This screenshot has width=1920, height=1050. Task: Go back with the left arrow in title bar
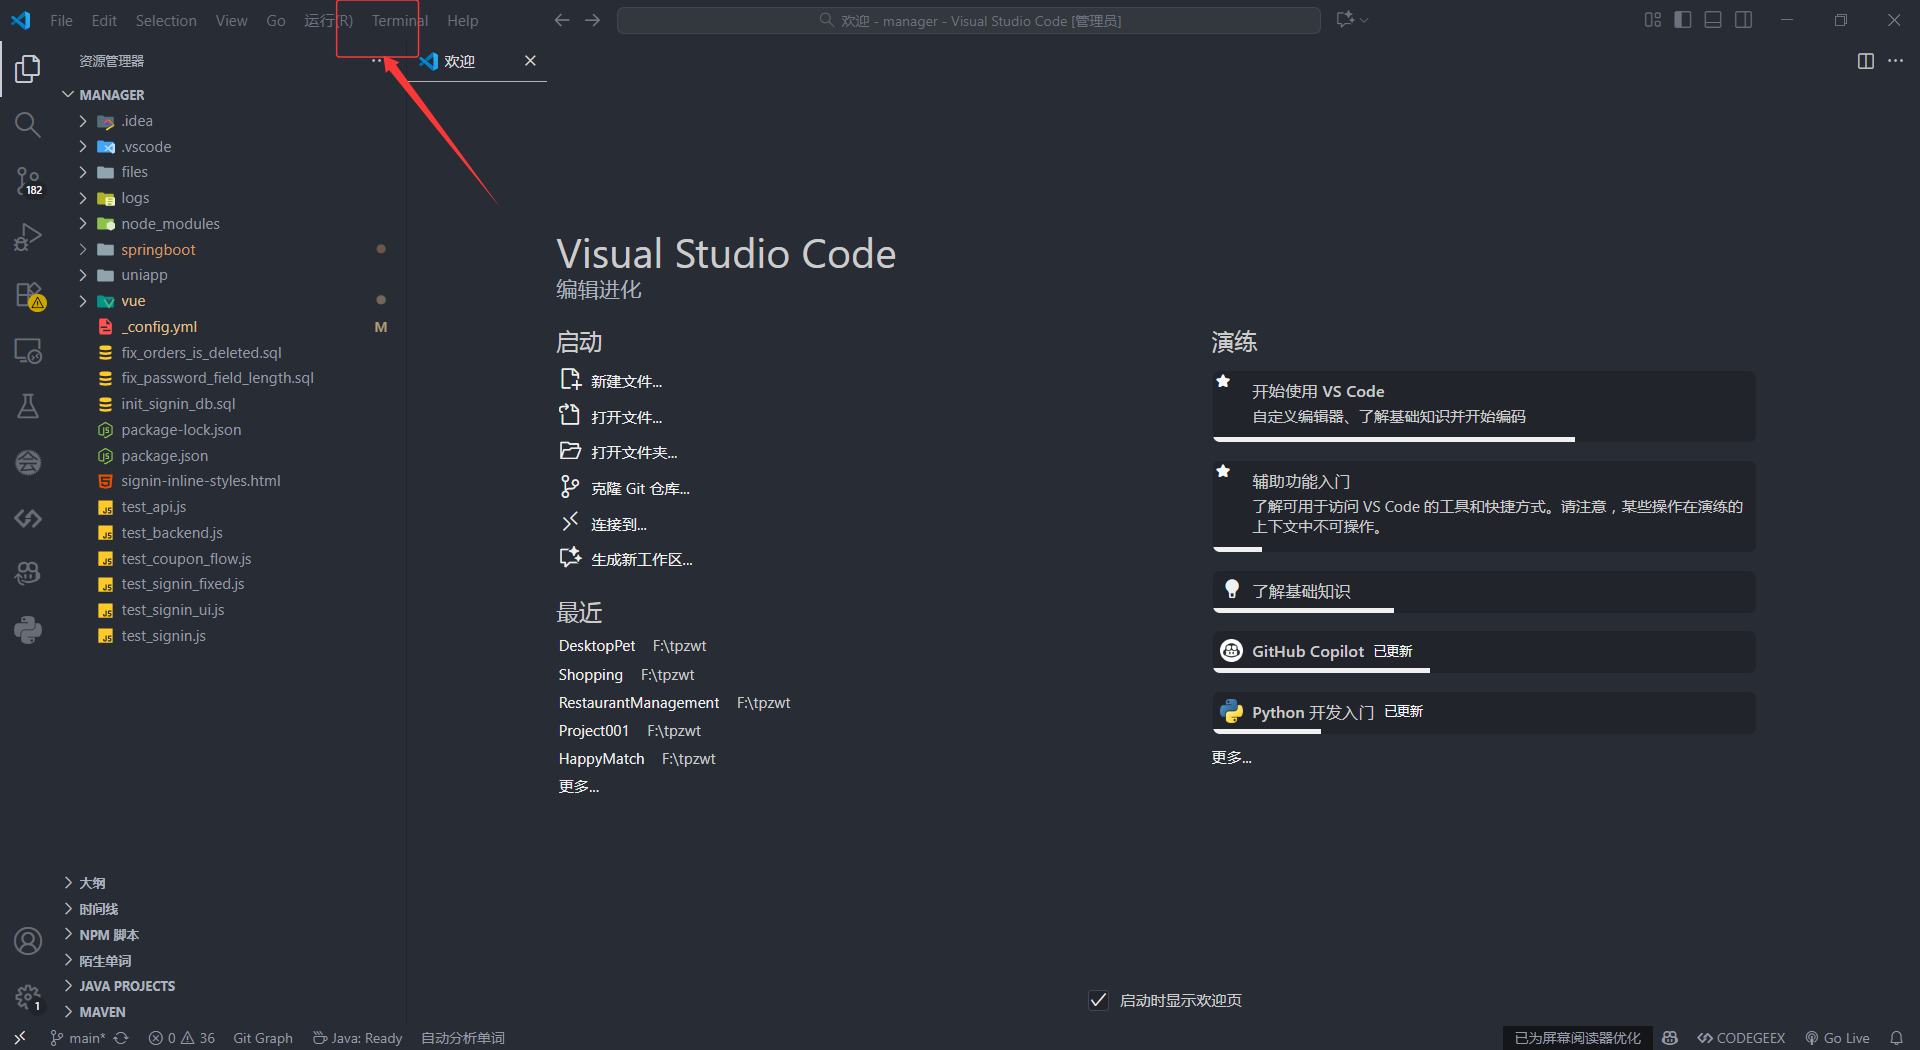tap(562, 20)
